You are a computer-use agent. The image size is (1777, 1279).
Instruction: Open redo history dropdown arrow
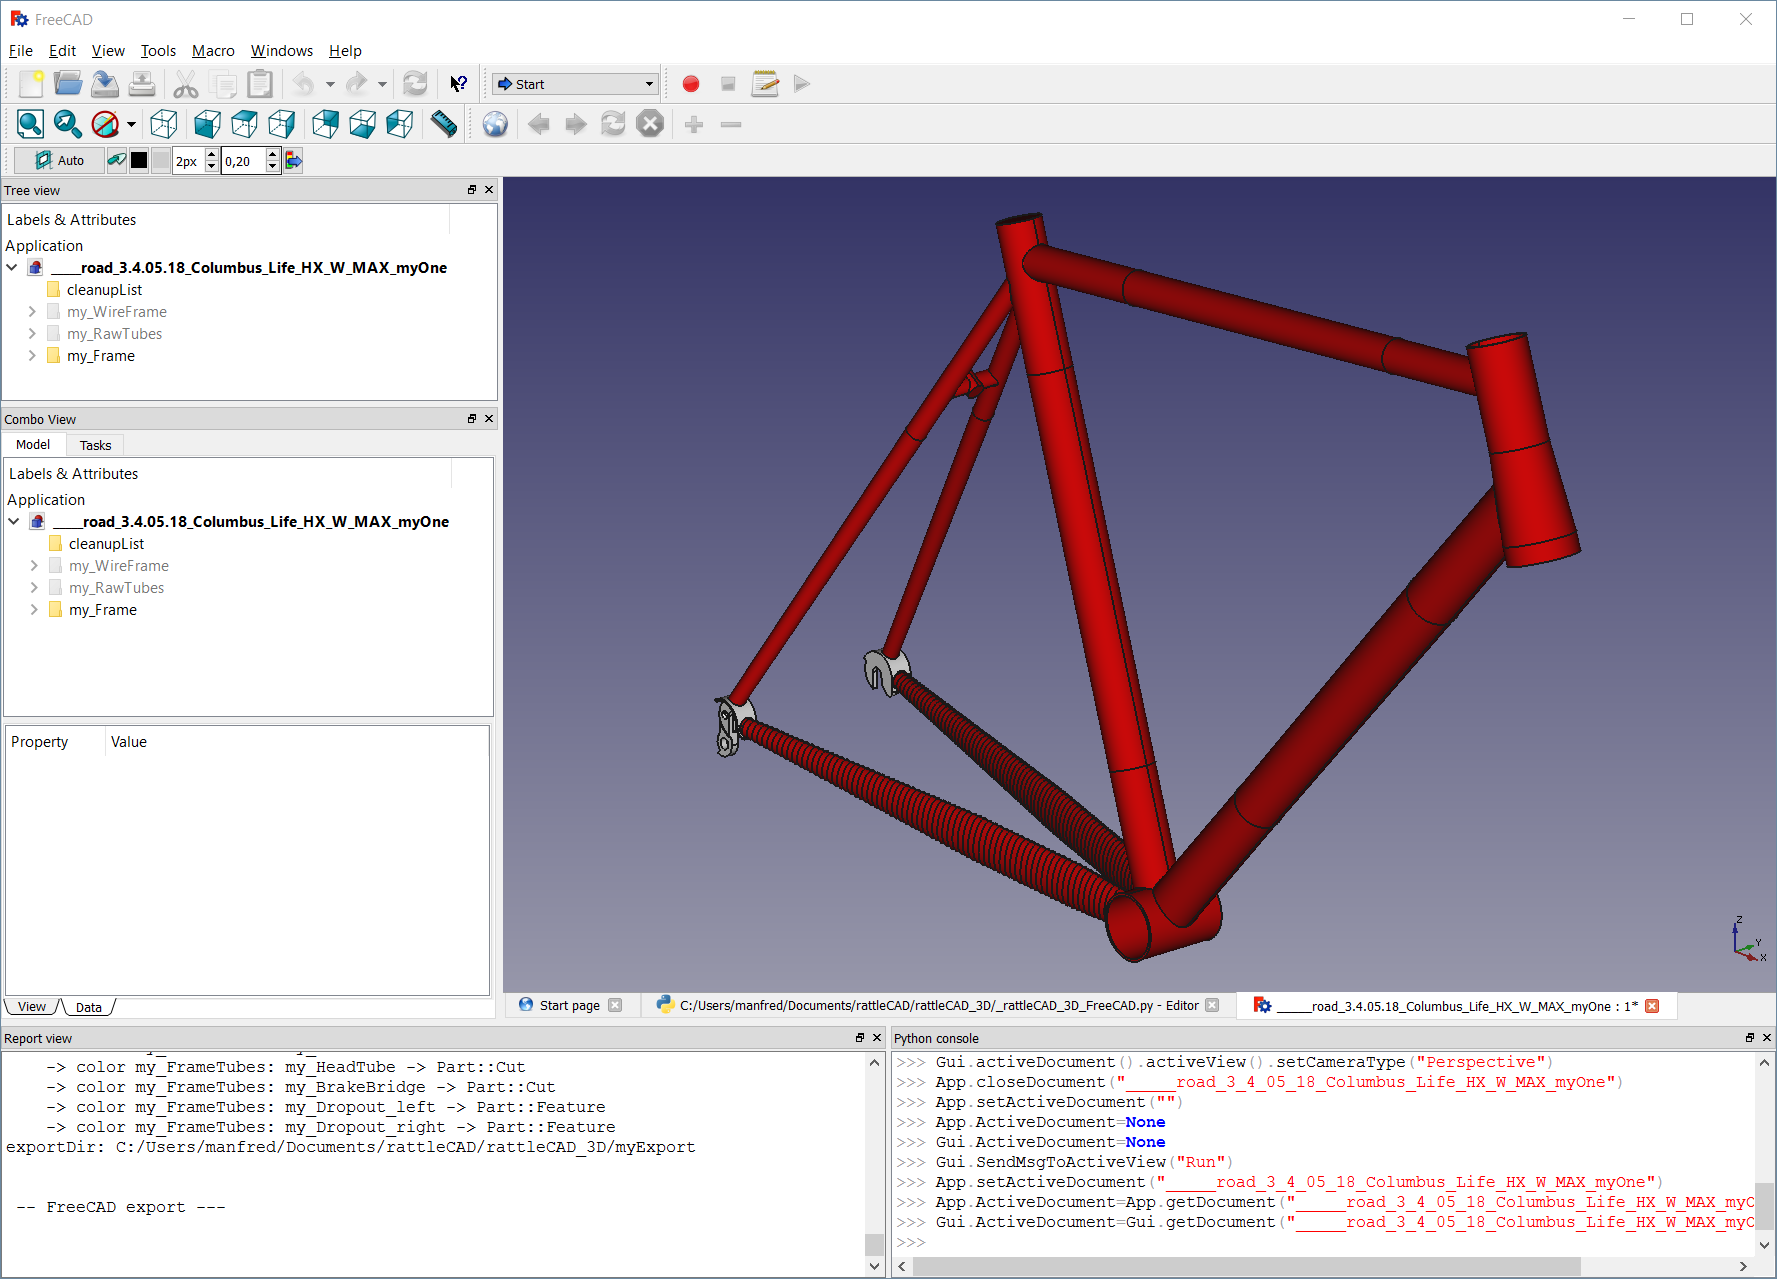tap(382, 85)
